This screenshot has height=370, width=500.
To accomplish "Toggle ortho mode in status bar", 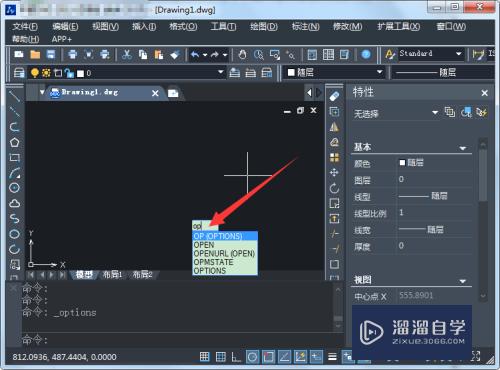I will point(236,357).
